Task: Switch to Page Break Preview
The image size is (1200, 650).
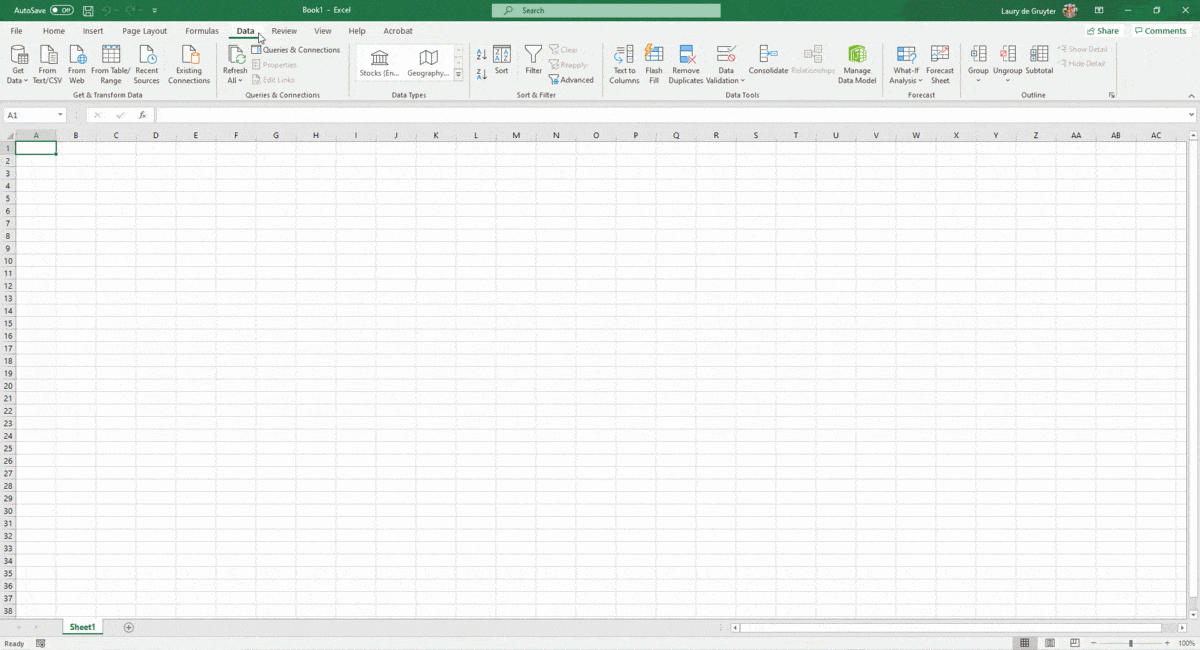Action: (1075, 643)
